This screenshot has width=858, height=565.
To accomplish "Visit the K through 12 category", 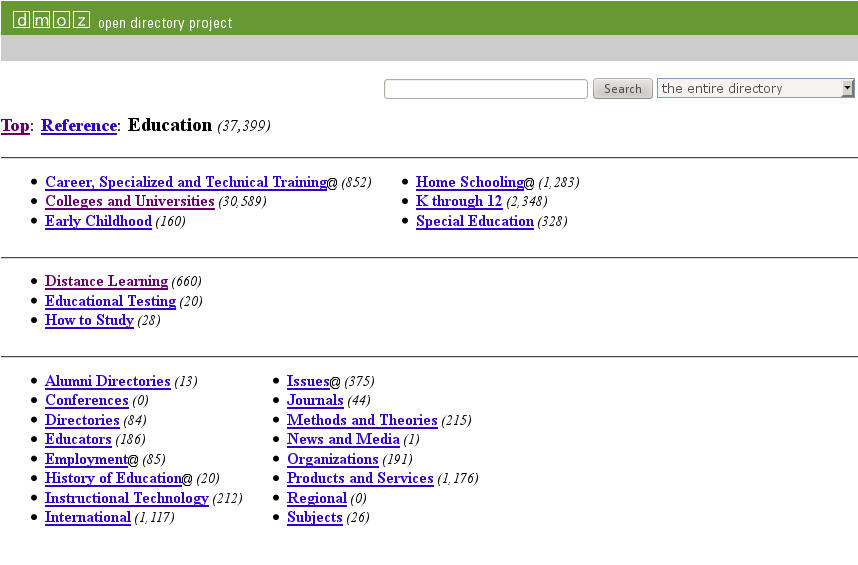I will tap(459, 202).
